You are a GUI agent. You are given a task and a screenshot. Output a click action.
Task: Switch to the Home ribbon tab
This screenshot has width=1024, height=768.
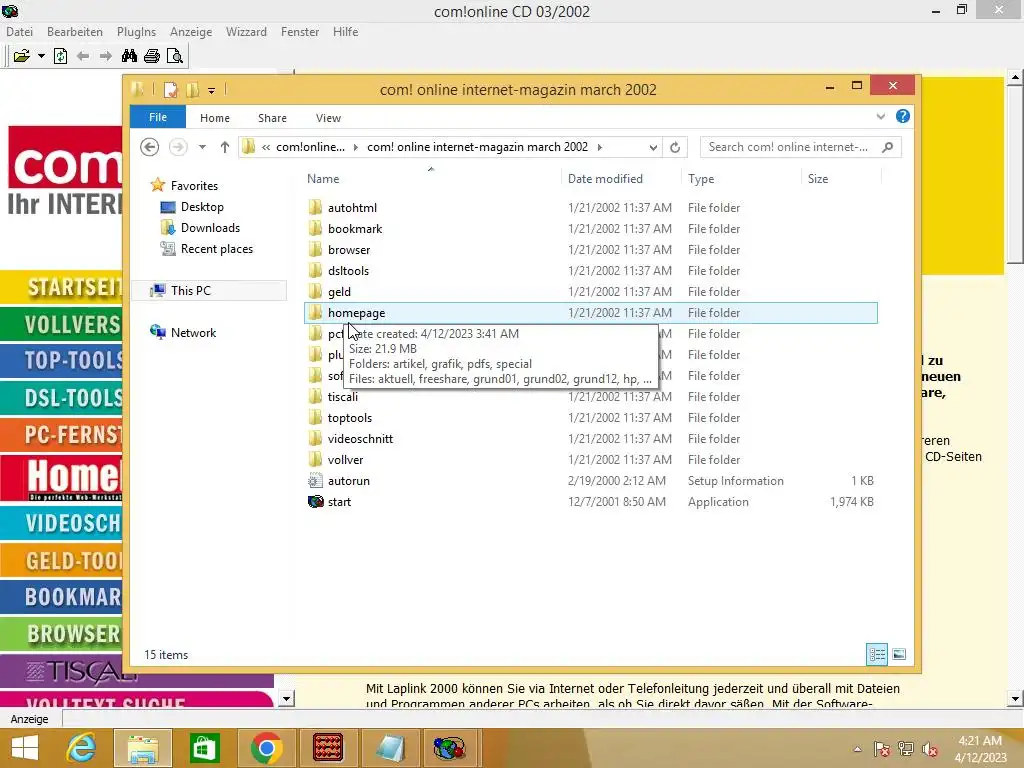[215, 118]
